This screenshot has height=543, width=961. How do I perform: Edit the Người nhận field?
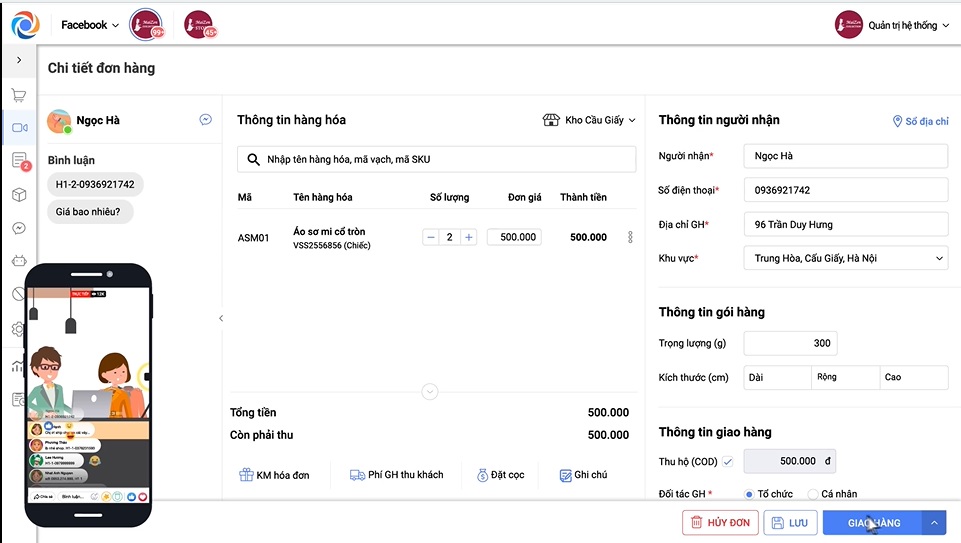tap(846, 156)
